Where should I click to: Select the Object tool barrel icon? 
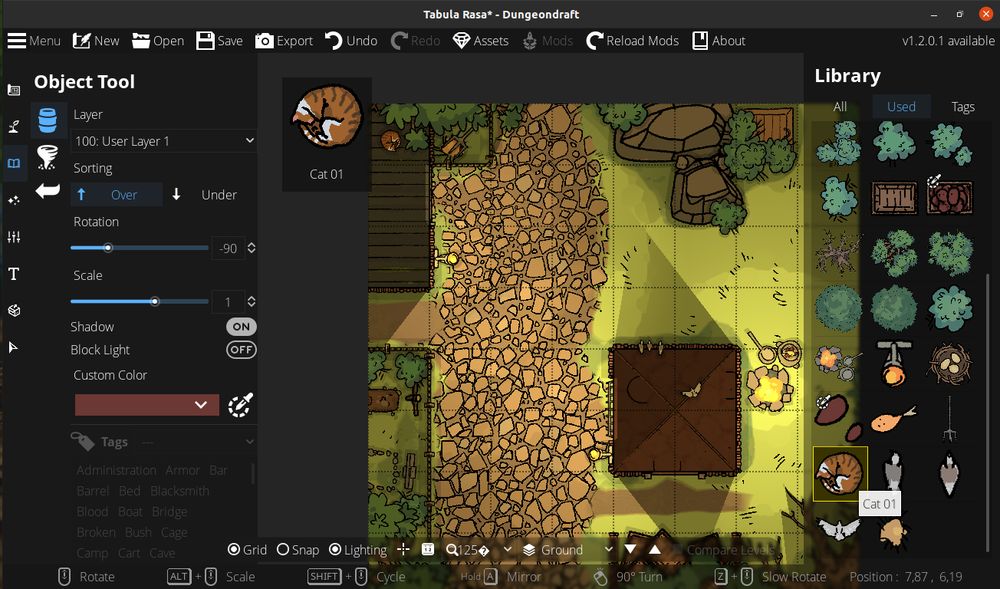click(48, 120)
